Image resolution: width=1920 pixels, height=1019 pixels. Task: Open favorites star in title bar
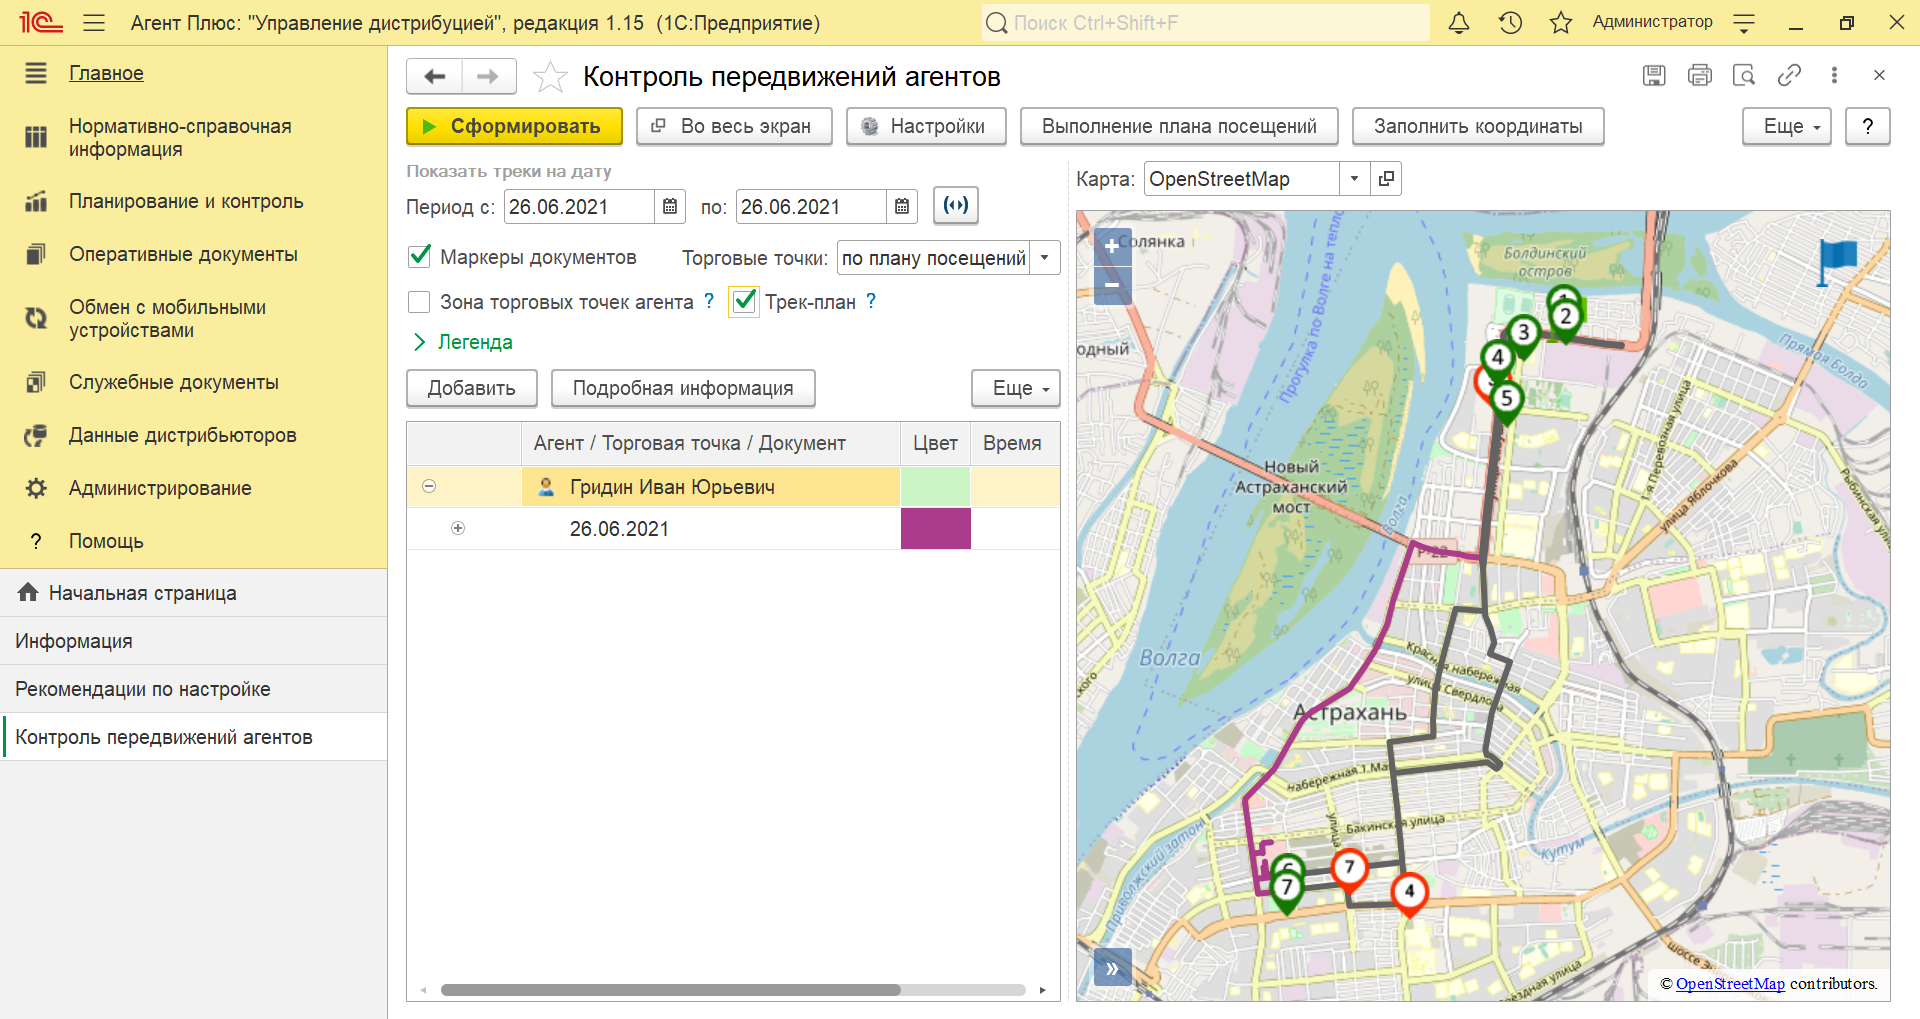[1560, 22]
